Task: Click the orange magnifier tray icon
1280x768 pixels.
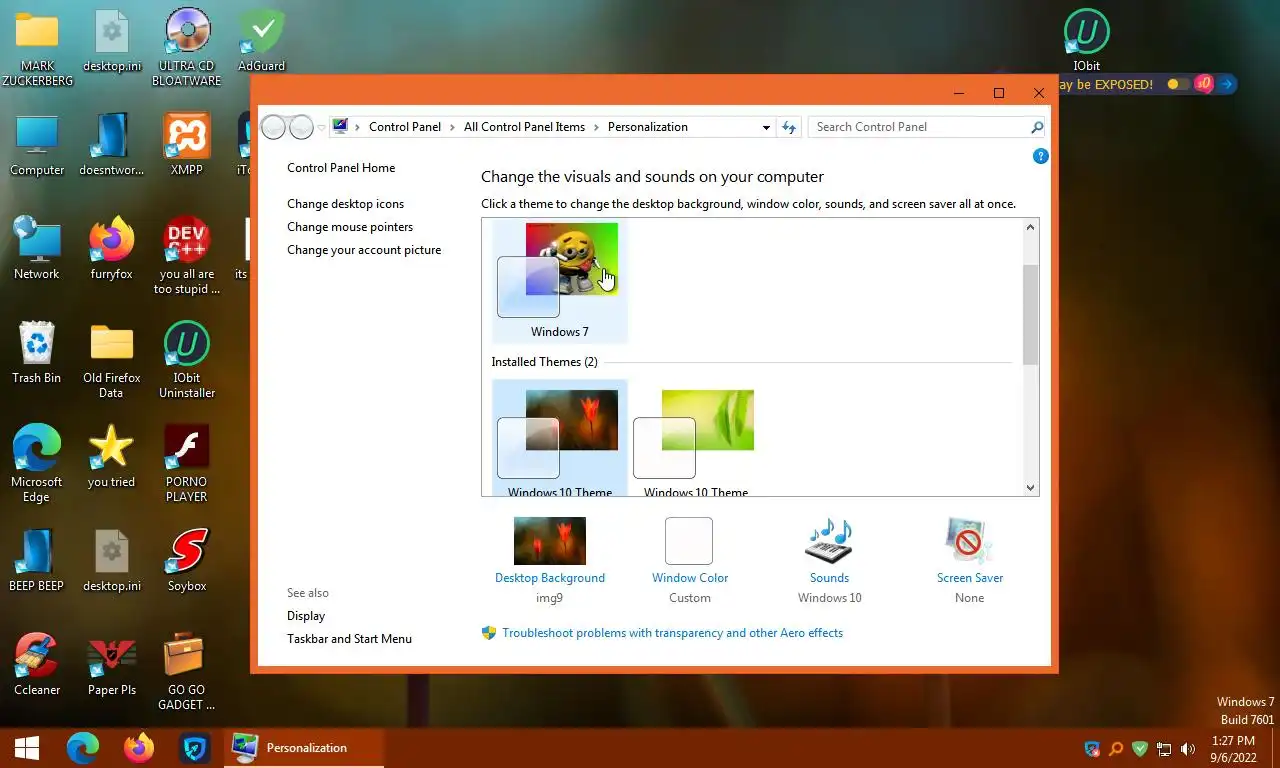Action: (x=1116, y=748)
